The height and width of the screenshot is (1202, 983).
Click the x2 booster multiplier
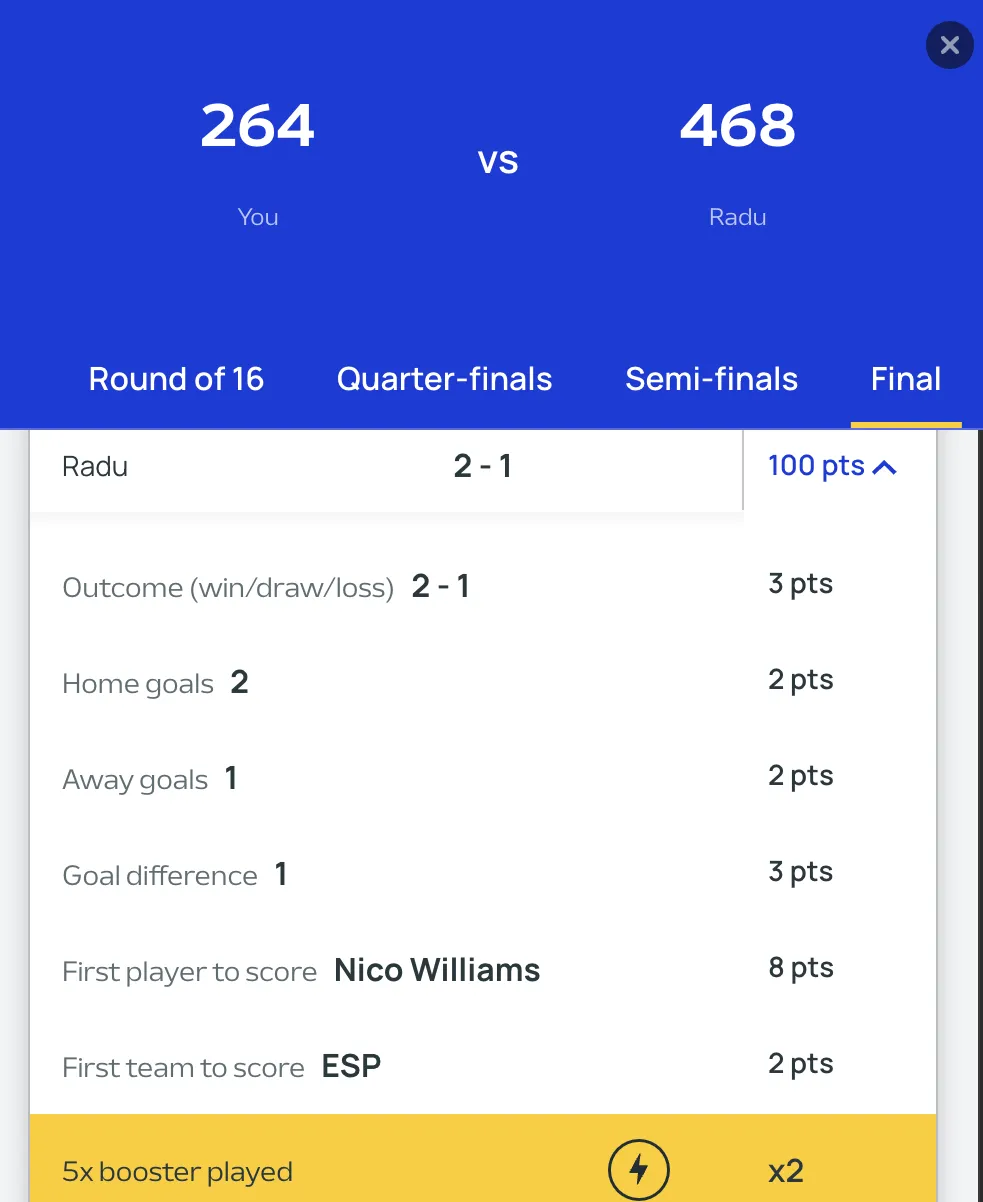786,1171
